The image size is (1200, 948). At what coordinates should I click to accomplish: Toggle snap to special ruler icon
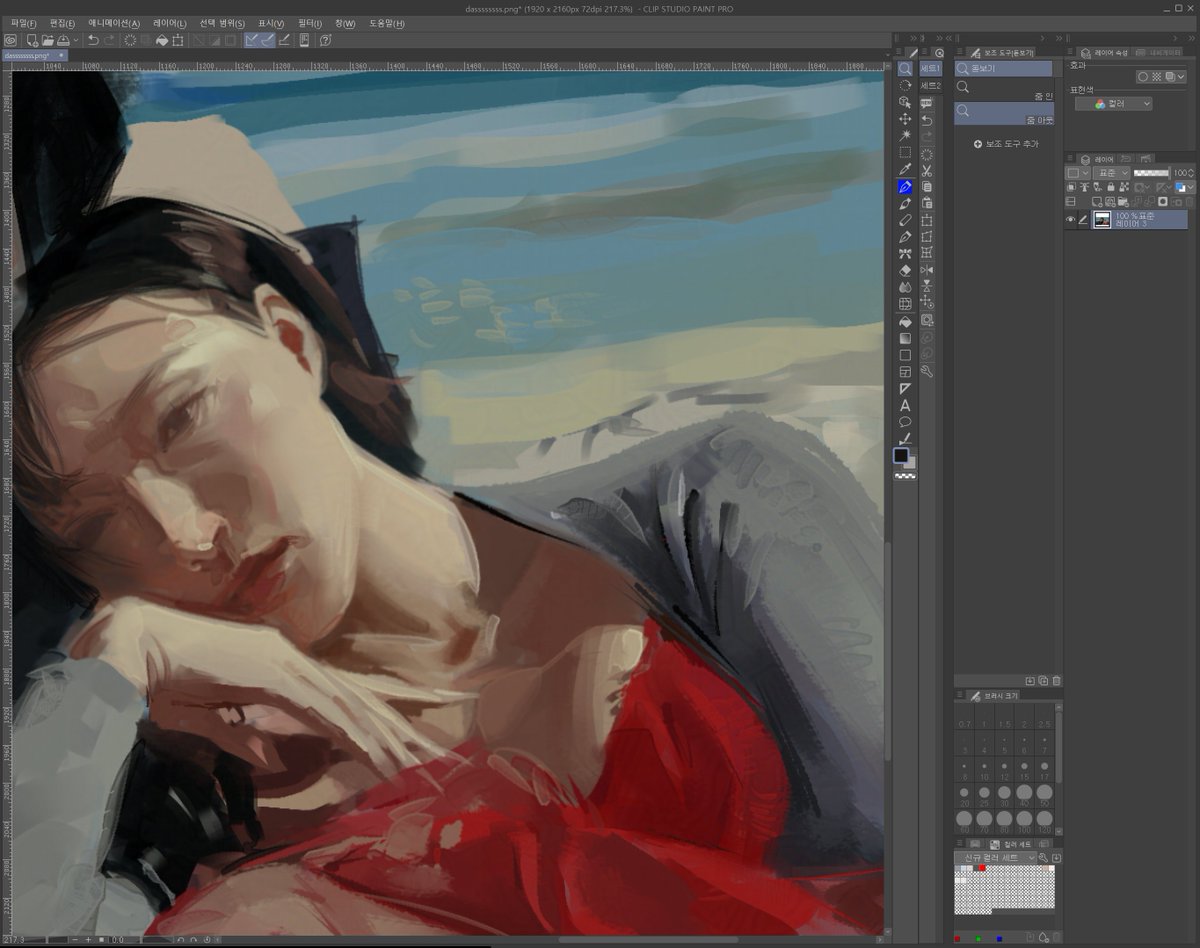[267, 40]
